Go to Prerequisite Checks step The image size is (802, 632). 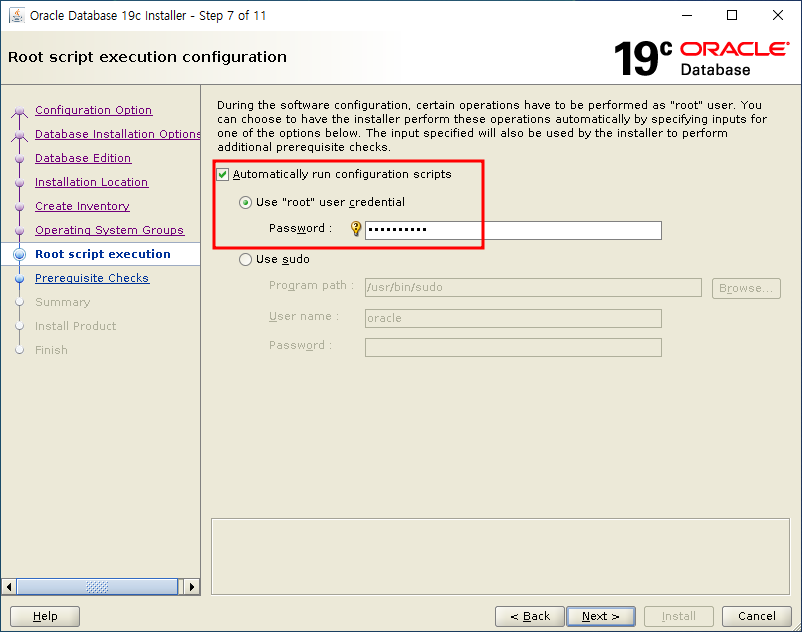coord(92,278)
